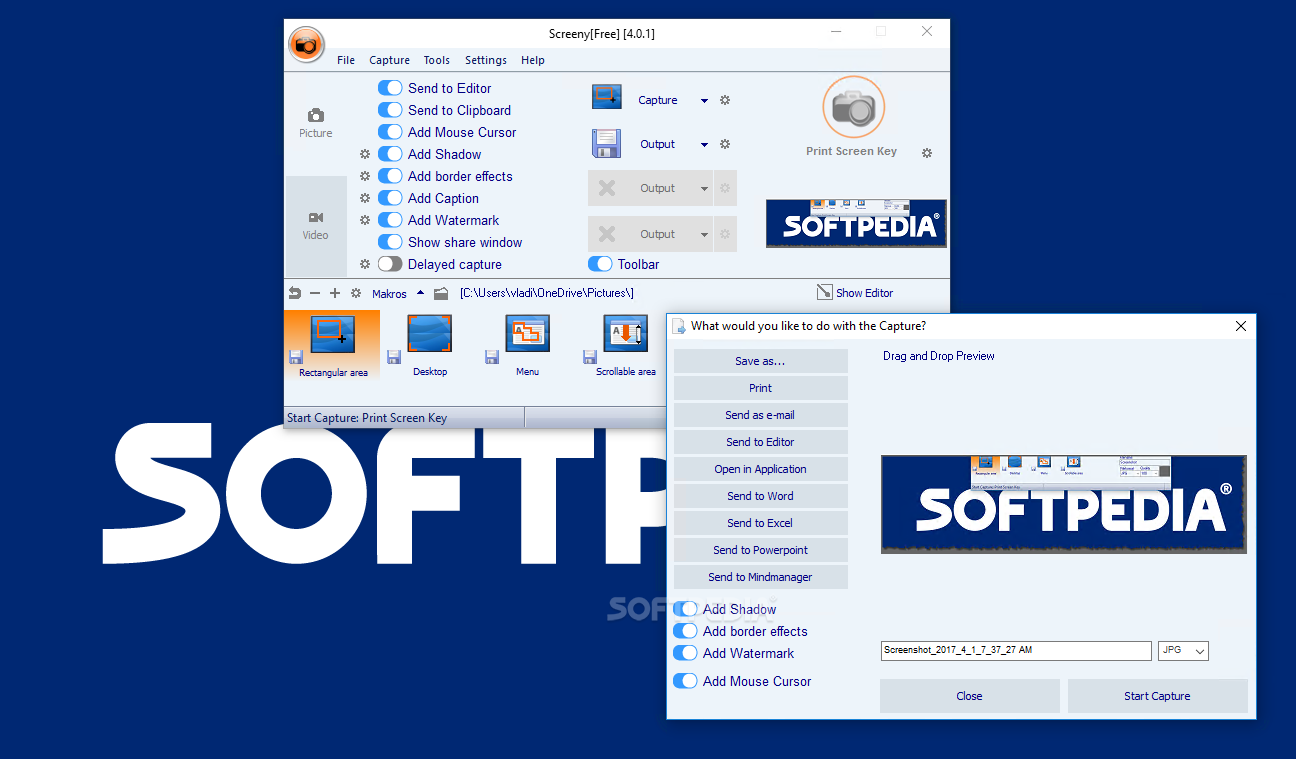Open the gear next to Delayed capture
This screenshot has width=1296, height=759.
pos(365,264)
